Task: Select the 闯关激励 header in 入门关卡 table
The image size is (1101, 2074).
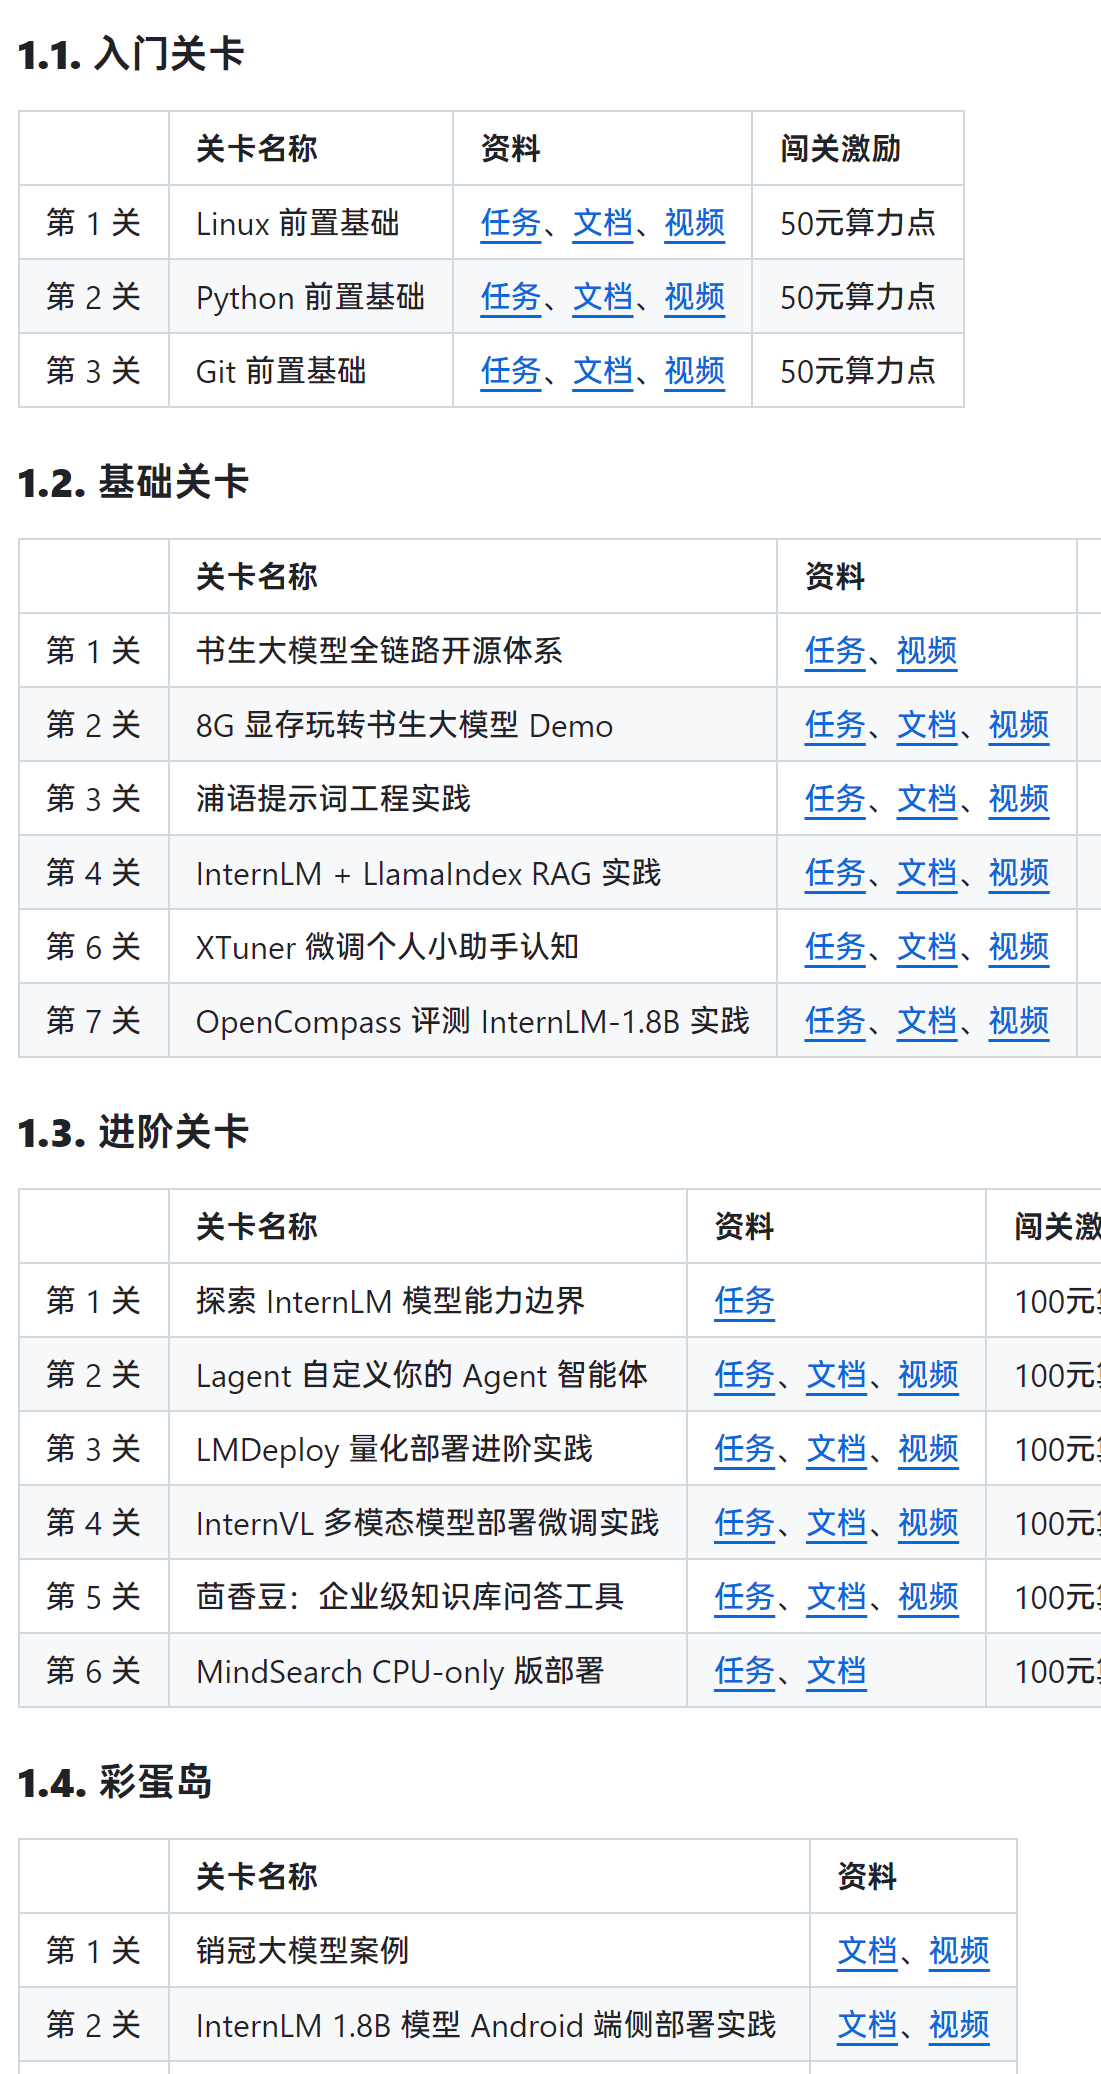Action: point(858,148)
